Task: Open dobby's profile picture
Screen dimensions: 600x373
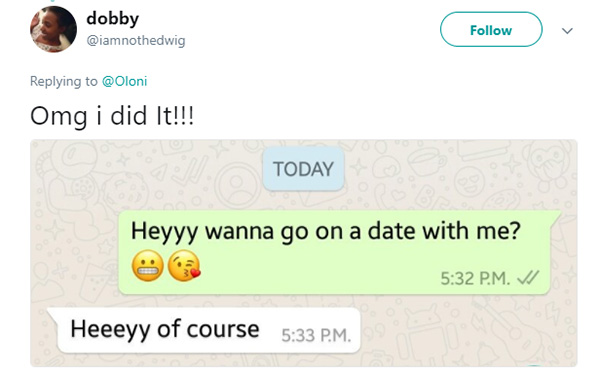Action: [53, 29]
